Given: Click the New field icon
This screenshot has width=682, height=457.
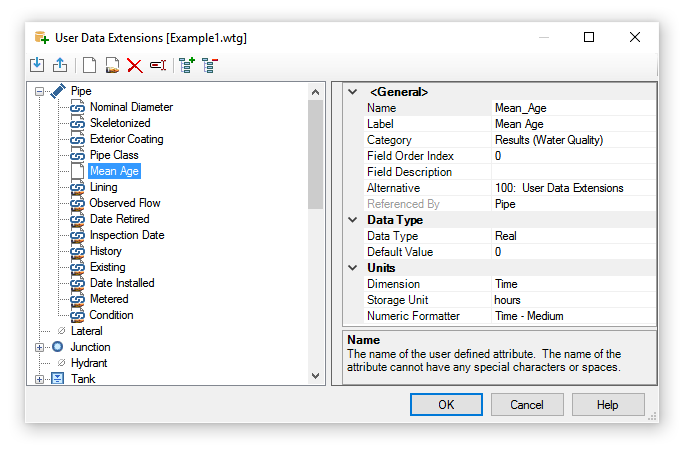Looking at the screenshot, I should click(x=89, y=65).
